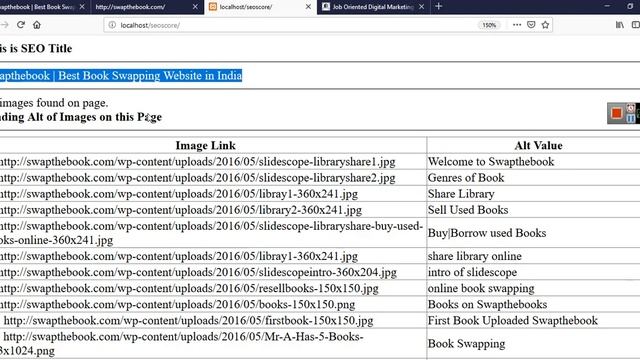
Task: Open the page actions three-dot menu
Action: click(517, 25)
